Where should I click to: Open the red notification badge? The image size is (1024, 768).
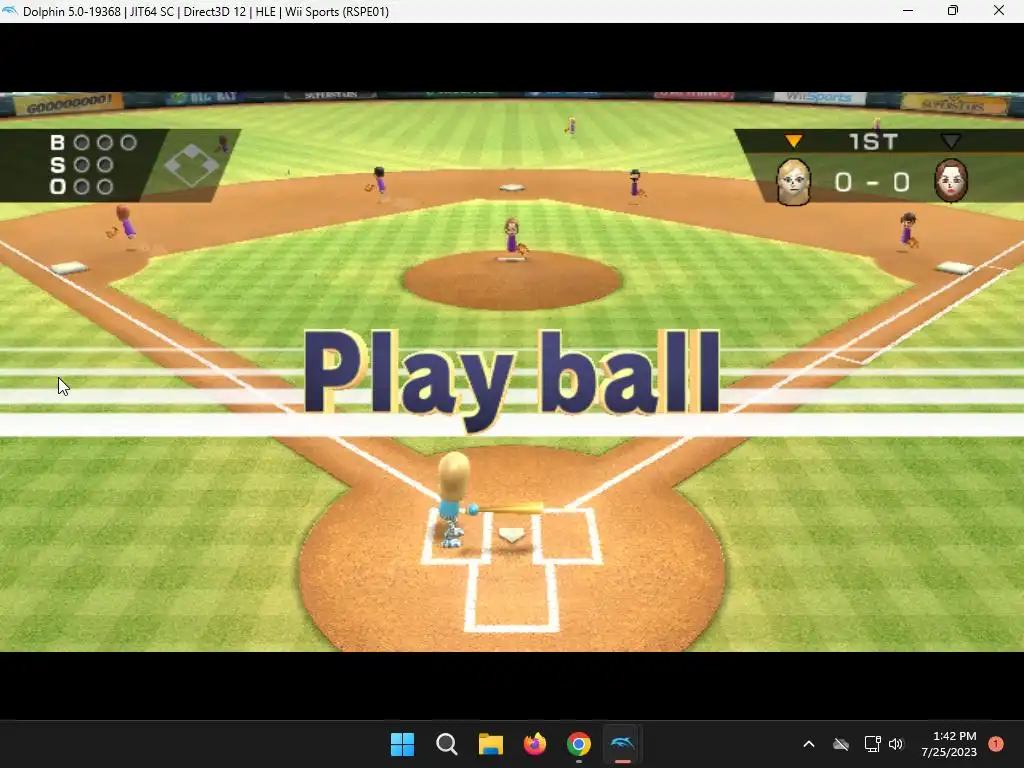point(996,744)
